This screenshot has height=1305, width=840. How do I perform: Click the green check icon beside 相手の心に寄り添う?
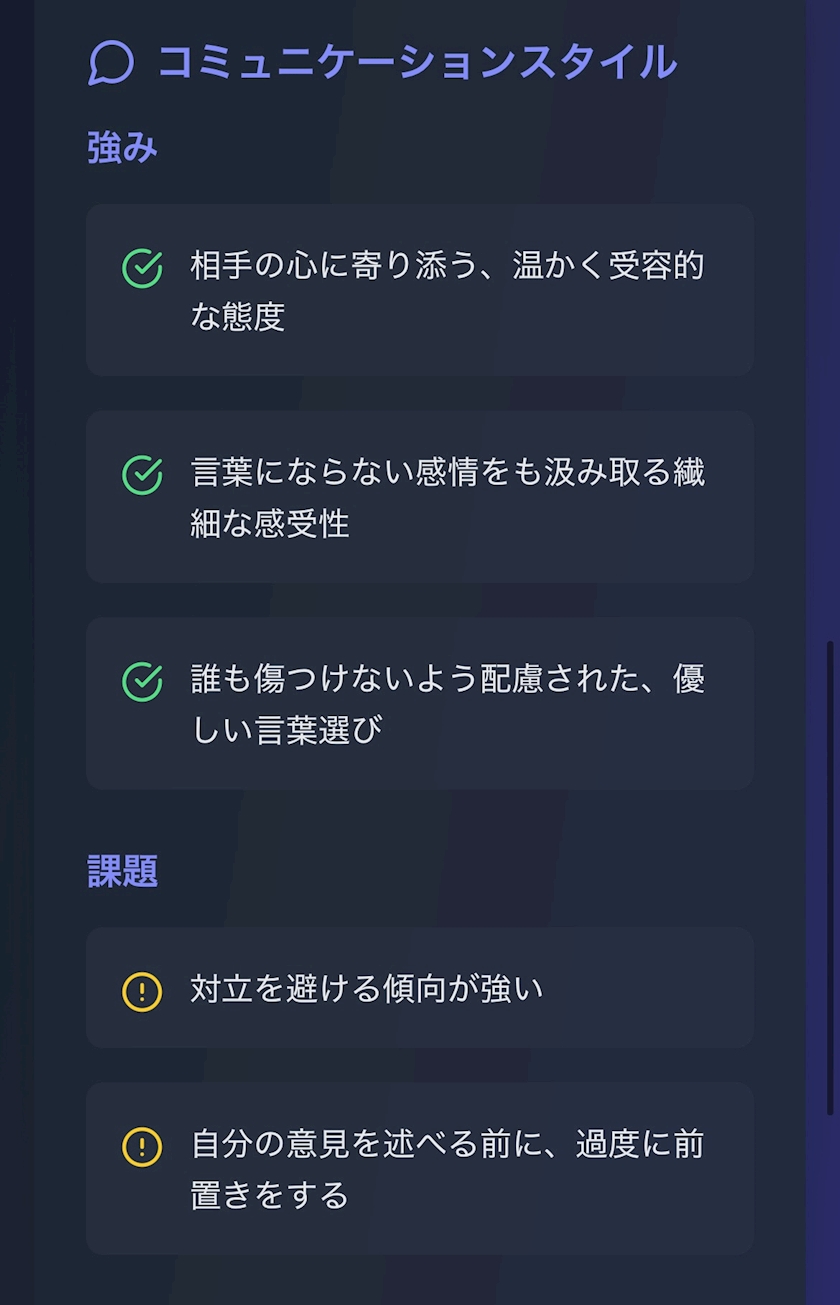142,268
